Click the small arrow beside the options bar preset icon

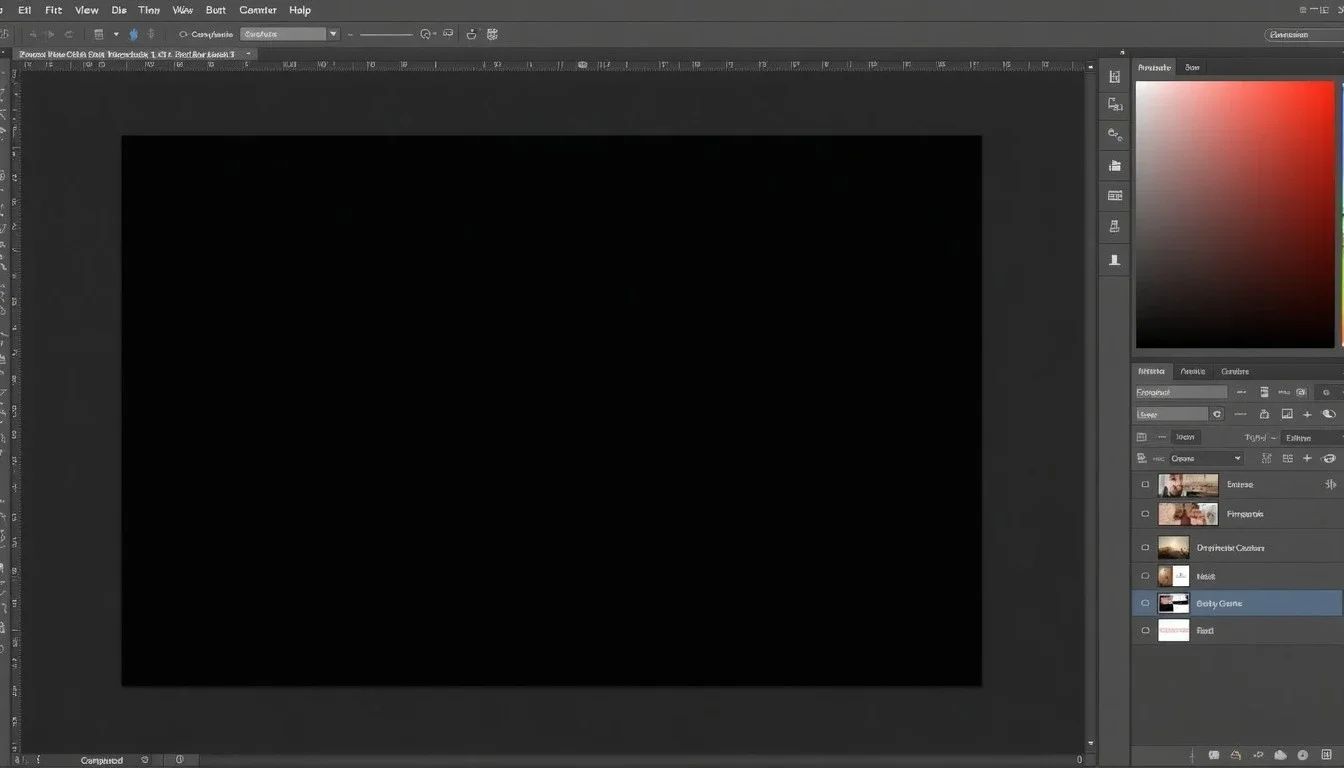tap(116, 34)
